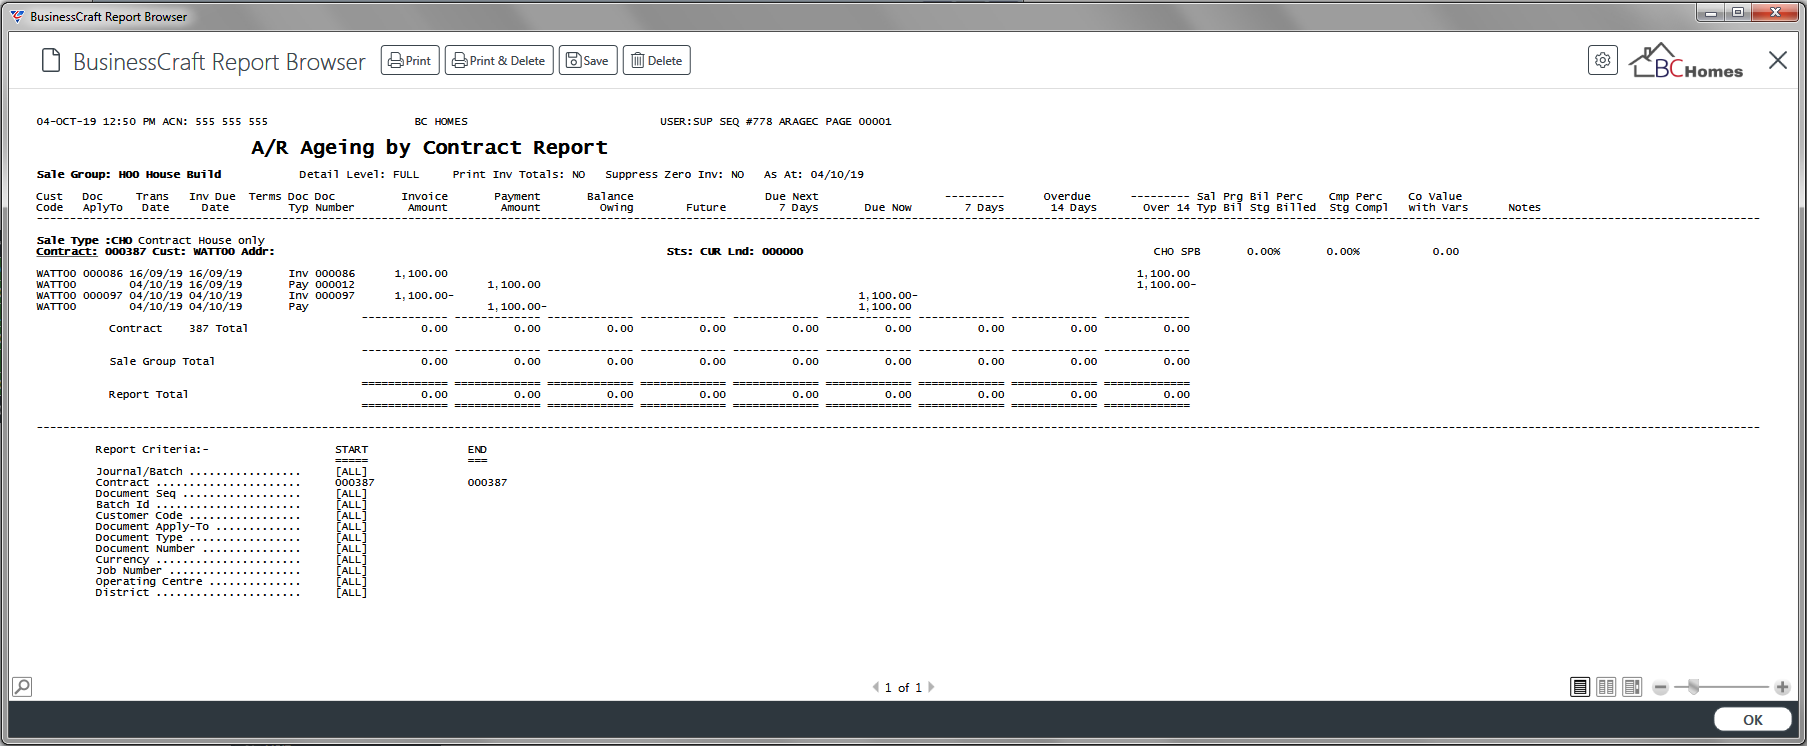Click the "Detail Level: FULL" text
Viewport: 1807px width, 746px height.
[359, 175]
